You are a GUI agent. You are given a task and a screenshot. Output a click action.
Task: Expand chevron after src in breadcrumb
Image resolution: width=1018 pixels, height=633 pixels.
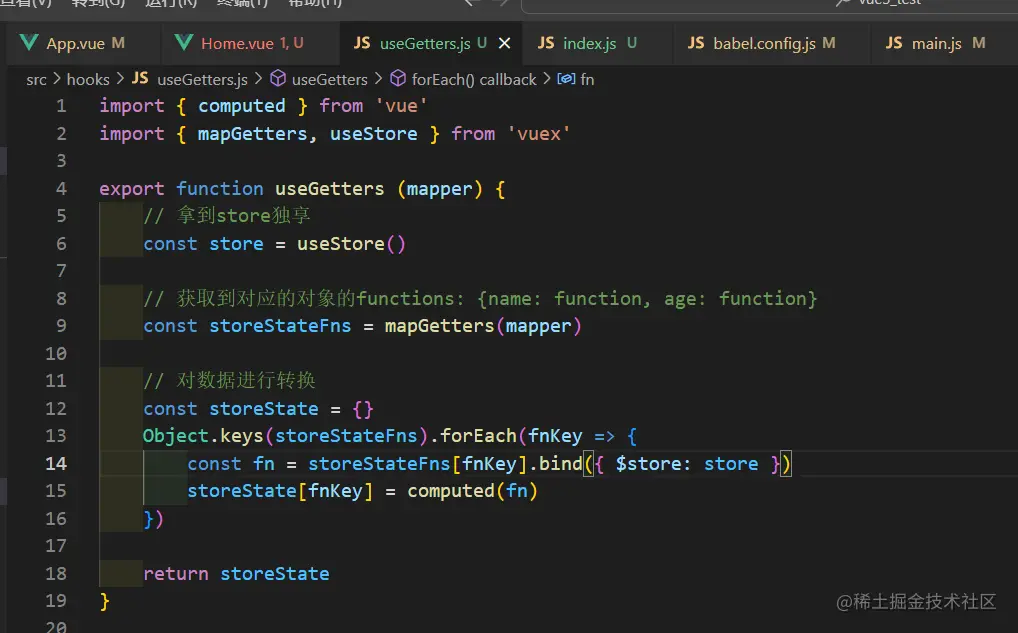56,79
